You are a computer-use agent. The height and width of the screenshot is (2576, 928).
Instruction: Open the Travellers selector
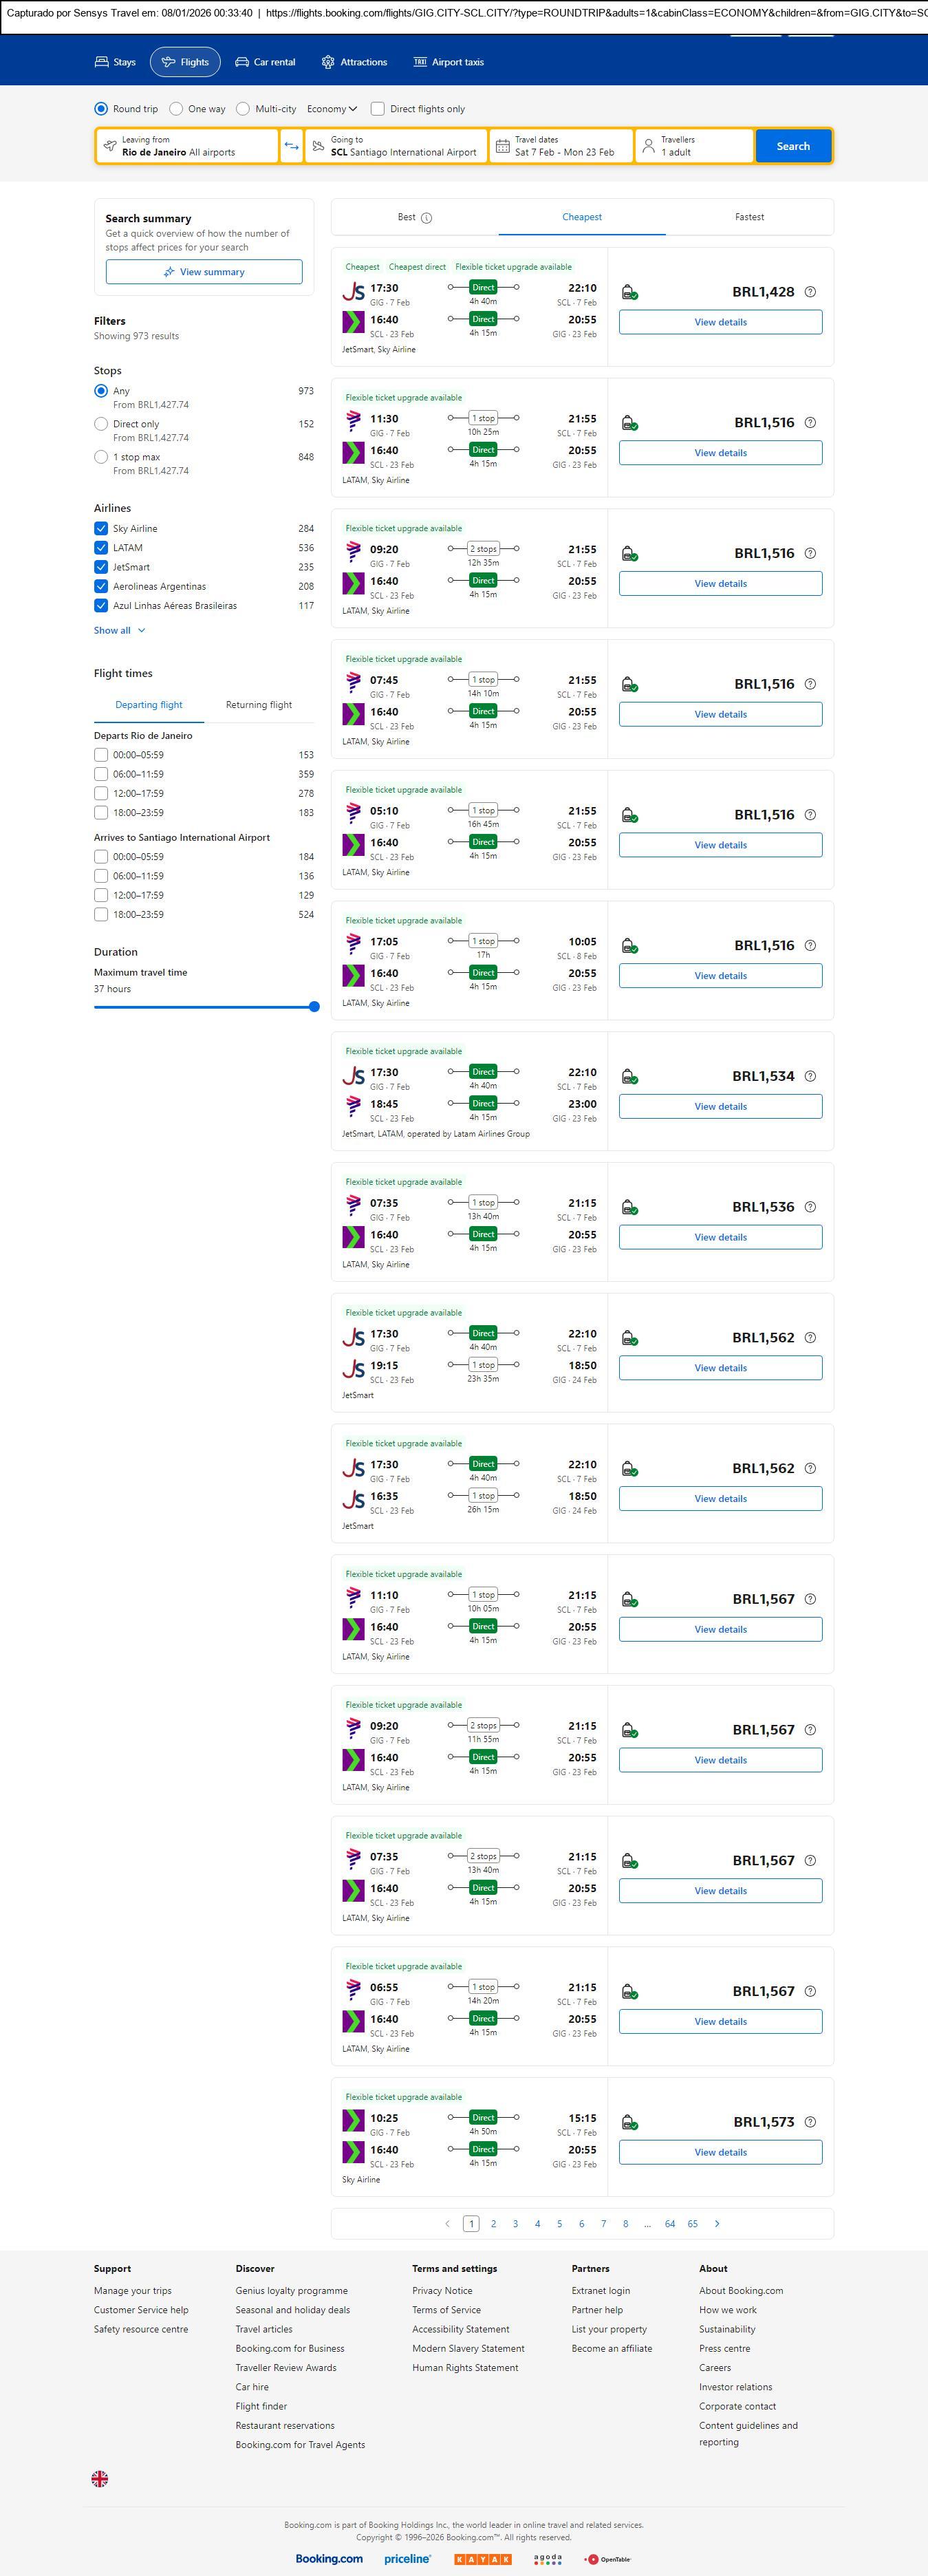[694, 146]
